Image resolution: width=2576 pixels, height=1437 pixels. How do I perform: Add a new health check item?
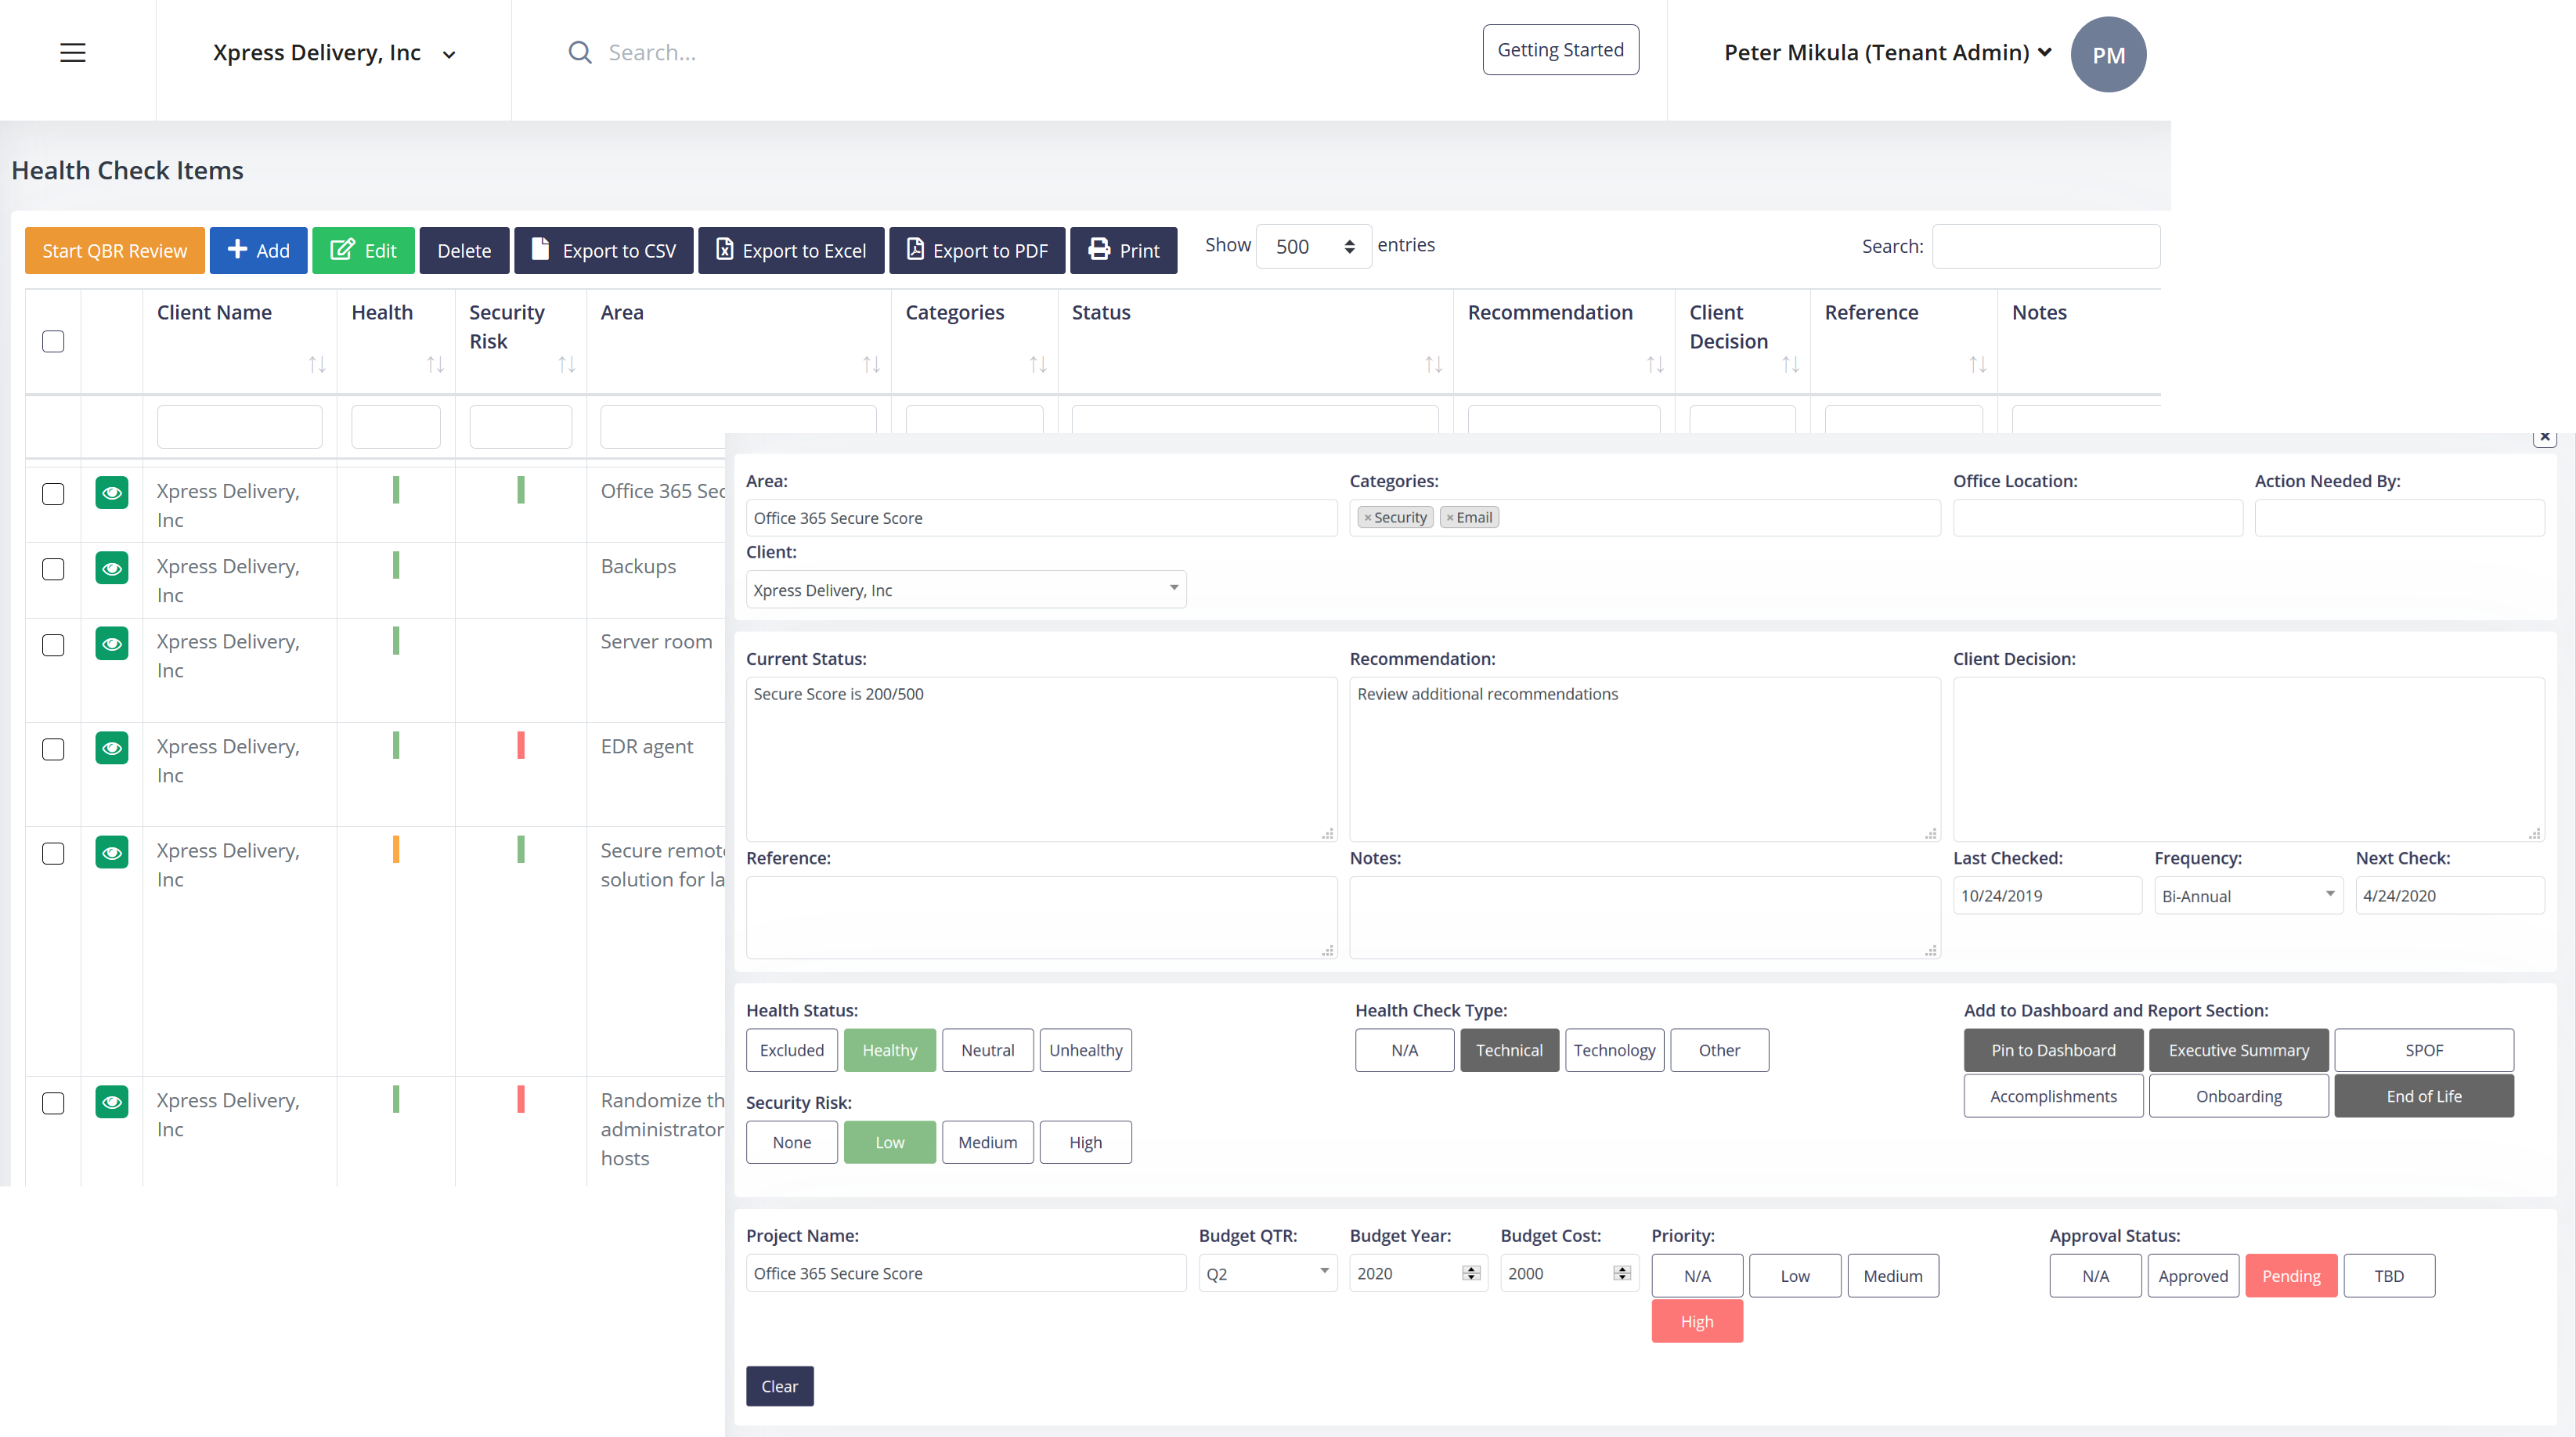click(x=258, y=250)
